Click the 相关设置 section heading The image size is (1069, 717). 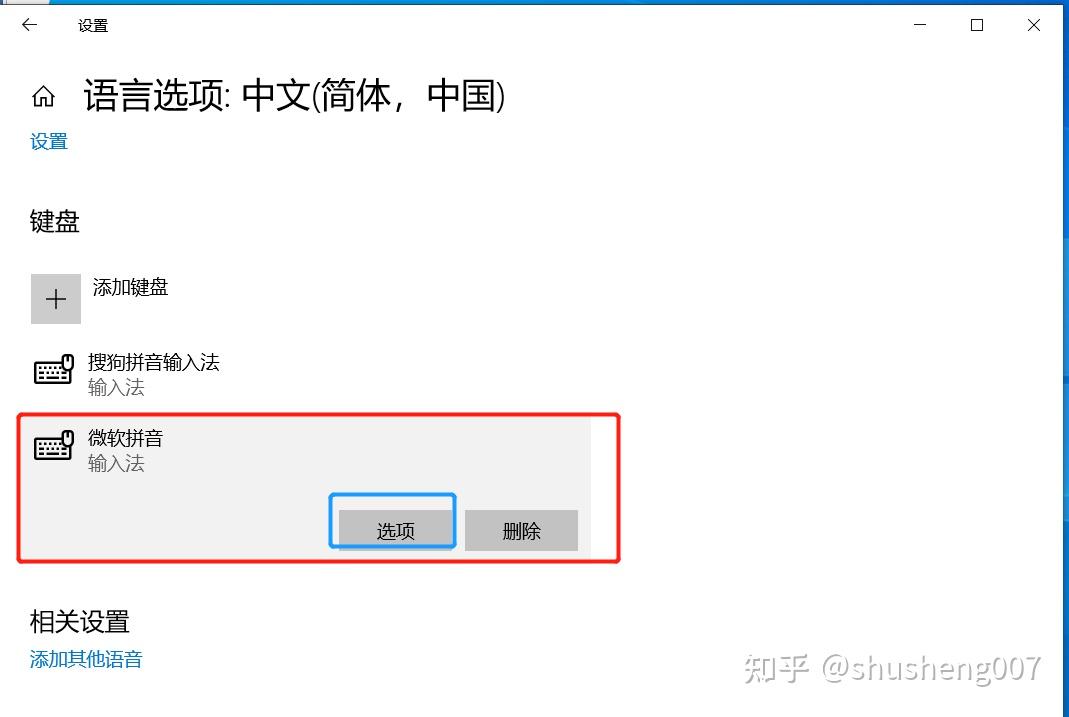point(80,622)
